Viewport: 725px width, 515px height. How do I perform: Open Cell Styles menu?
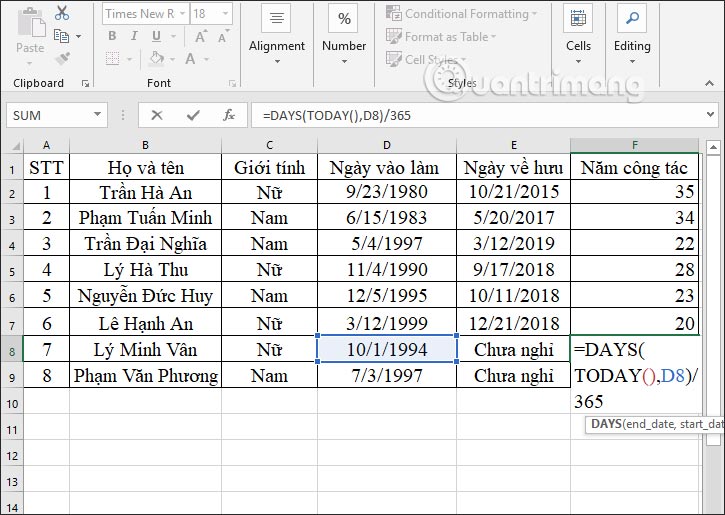tap(426, 59)
